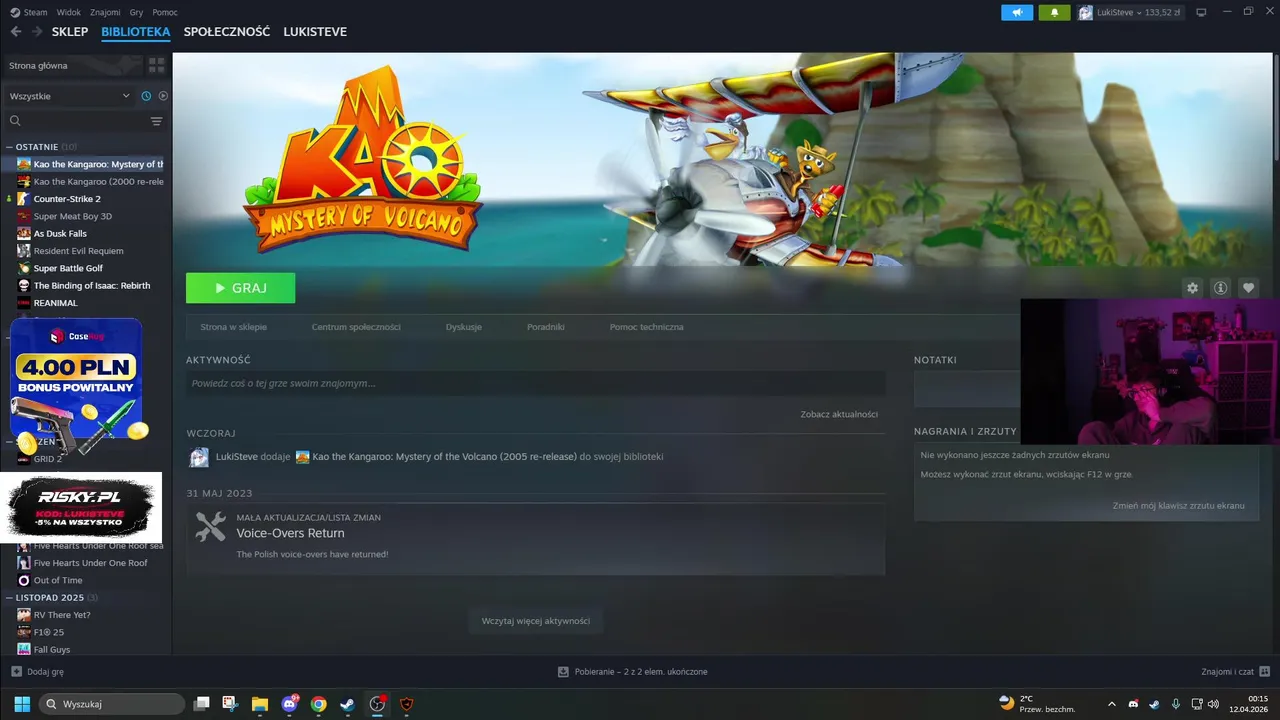Go back with the left arrow
This screenshot has height=720, width=1280.
[x=15, y=32]
